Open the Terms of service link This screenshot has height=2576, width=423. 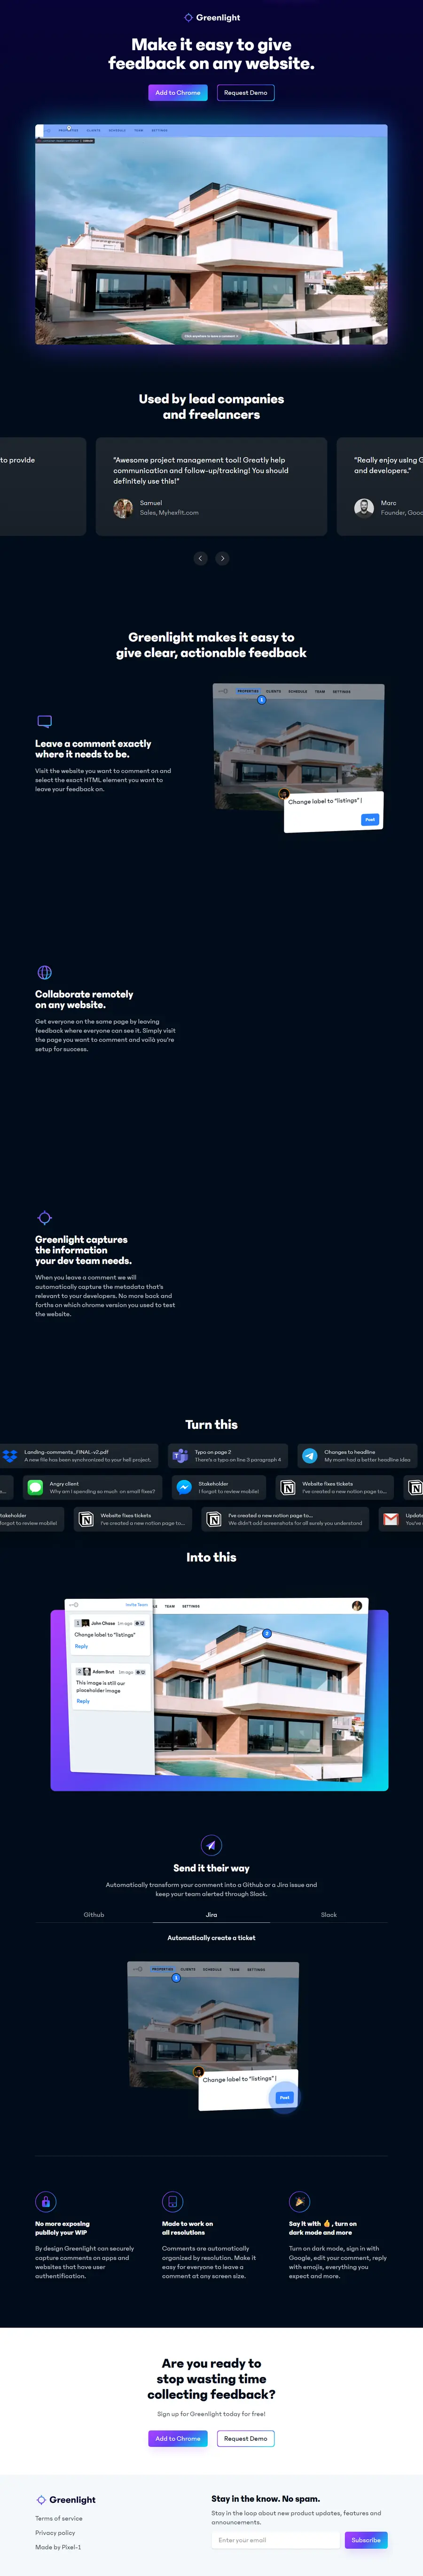(59, 2518)
